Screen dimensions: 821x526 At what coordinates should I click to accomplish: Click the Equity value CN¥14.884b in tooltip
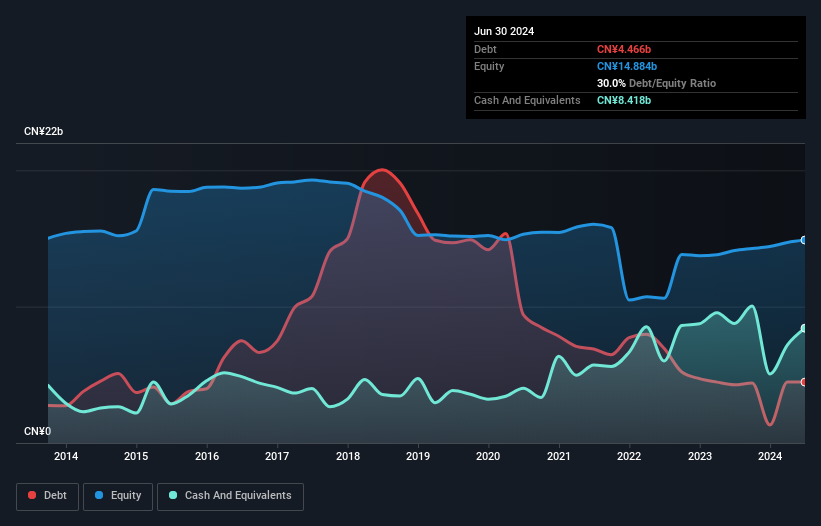[627, 66]
